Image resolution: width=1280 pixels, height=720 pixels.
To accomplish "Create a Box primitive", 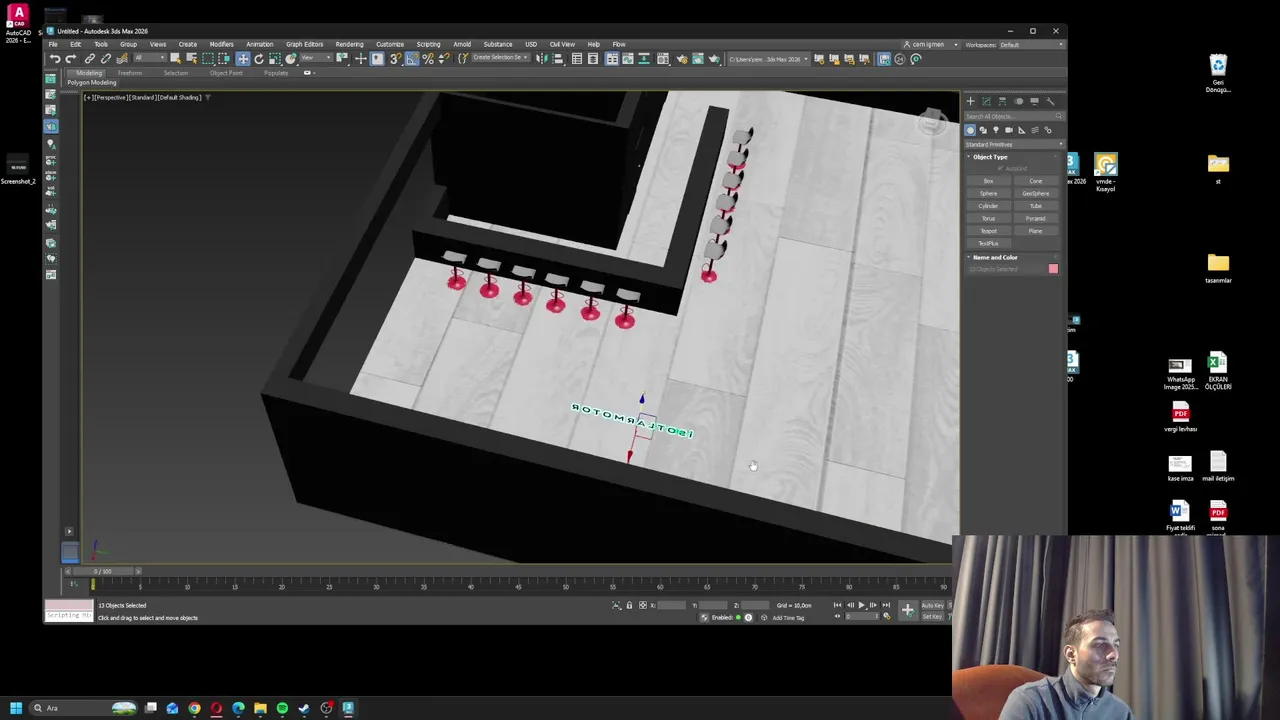I will tap(988, 181).
